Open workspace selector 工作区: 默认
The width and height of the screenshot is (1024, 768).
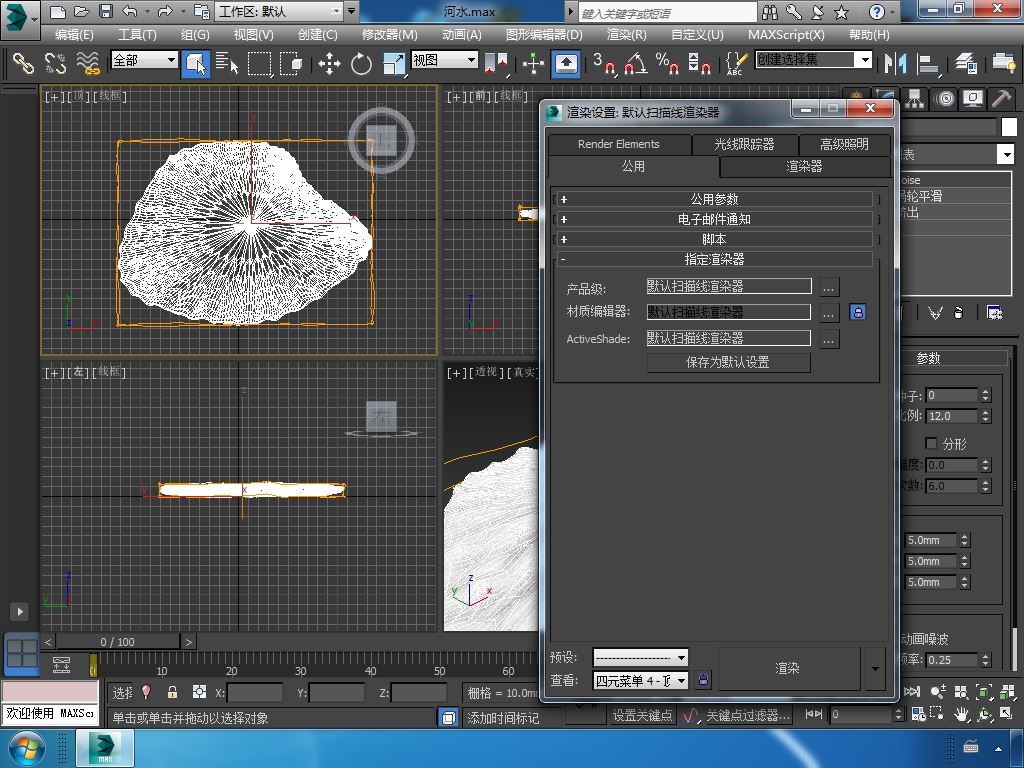point(280,11)
